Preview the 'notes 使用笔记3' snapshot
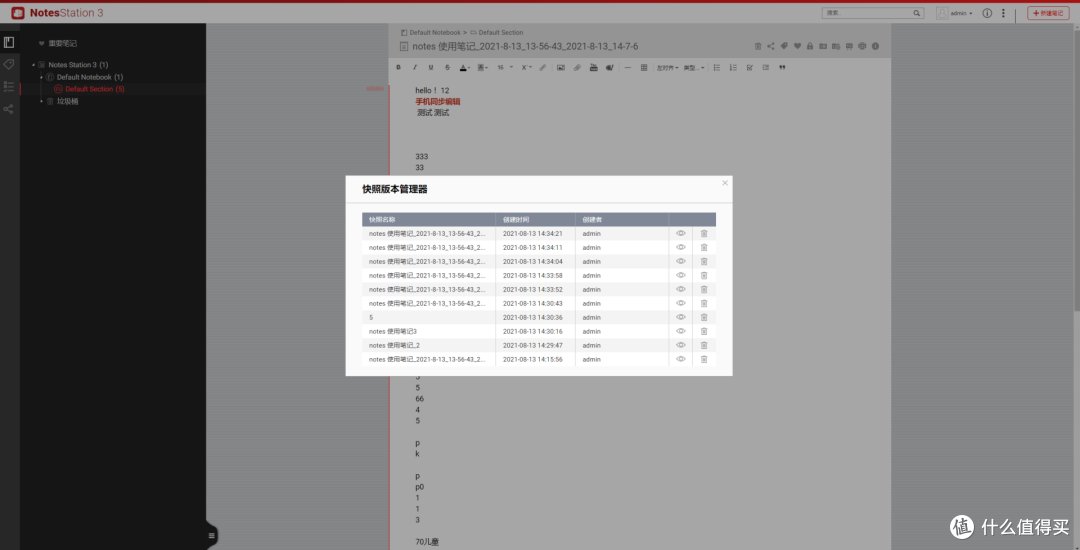This screenshot has width=1080, height=550. (x=681, y=331)
